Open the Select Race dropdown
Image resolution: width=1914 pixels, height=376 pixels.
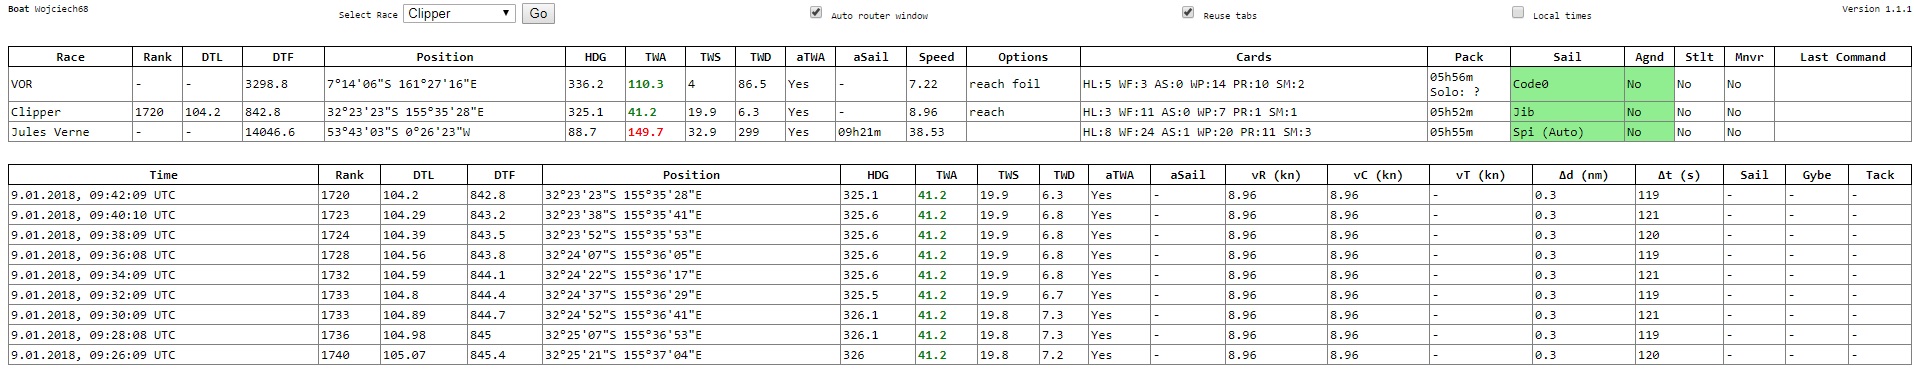[x=459, y=13]
